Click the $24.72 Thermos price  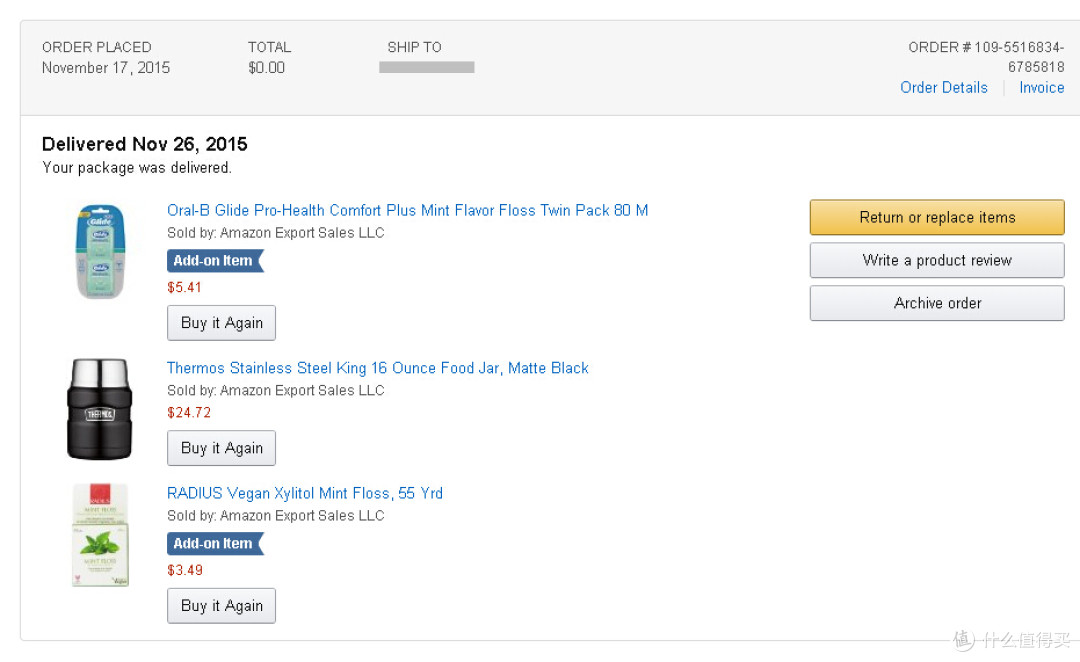[189, 413]
